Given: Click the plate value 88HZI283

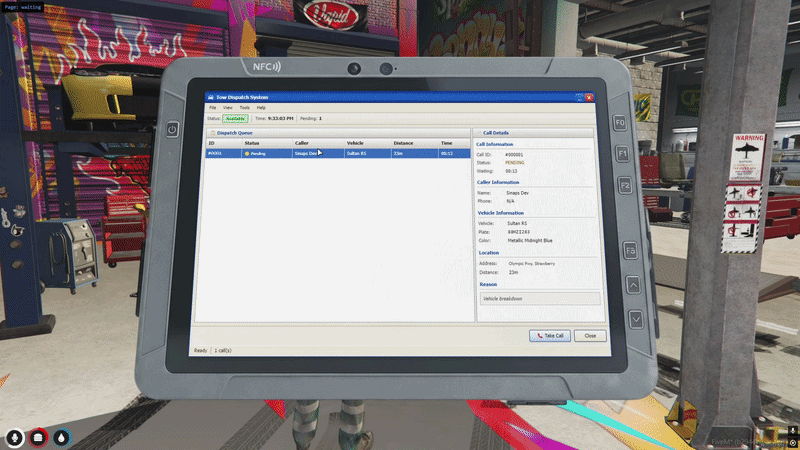Looking at the screenshot, I should point(518,232).
